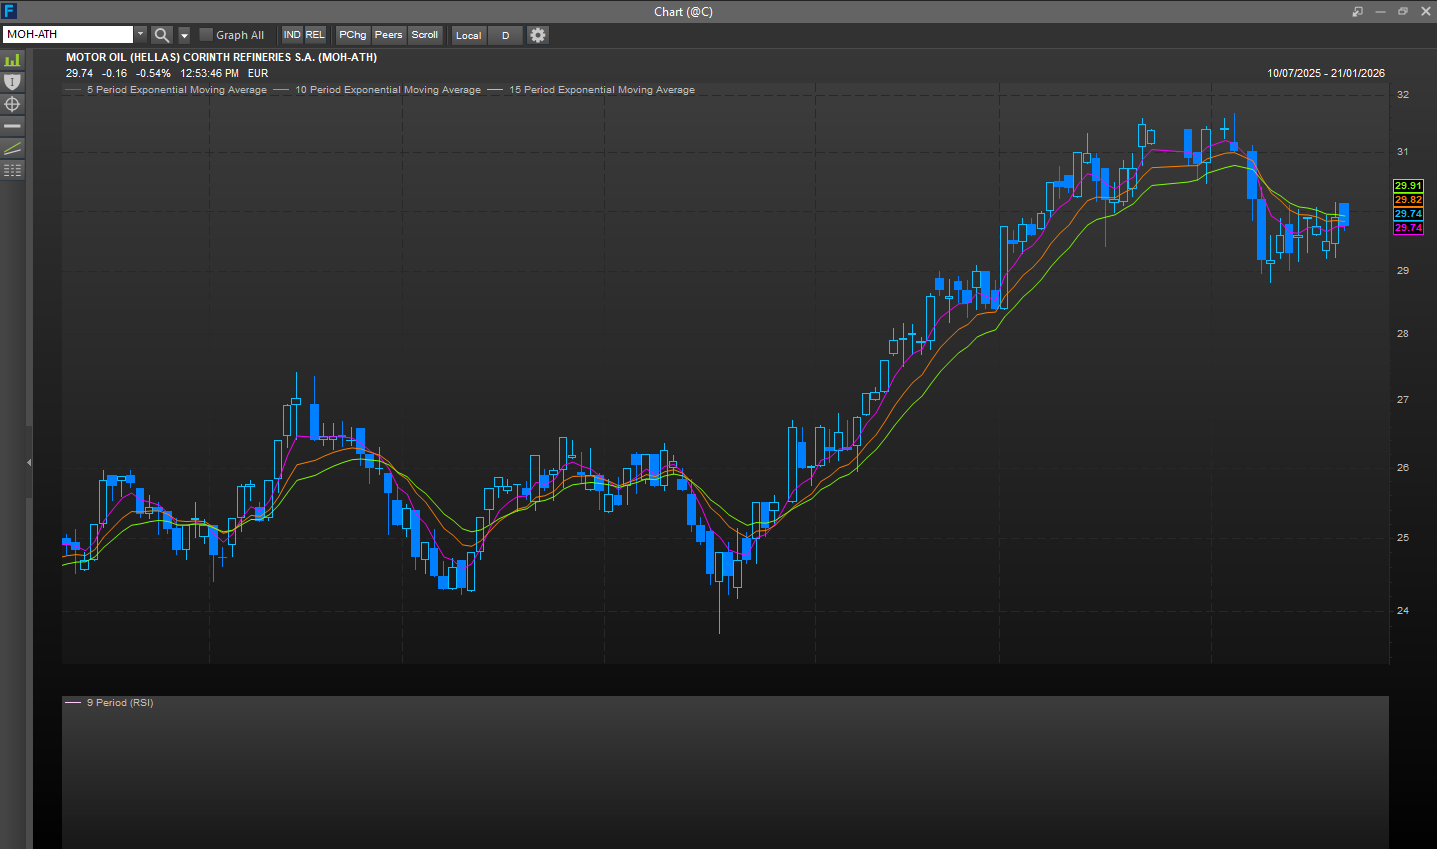
Task: Toggle the REL relative button
Action: 315,35
